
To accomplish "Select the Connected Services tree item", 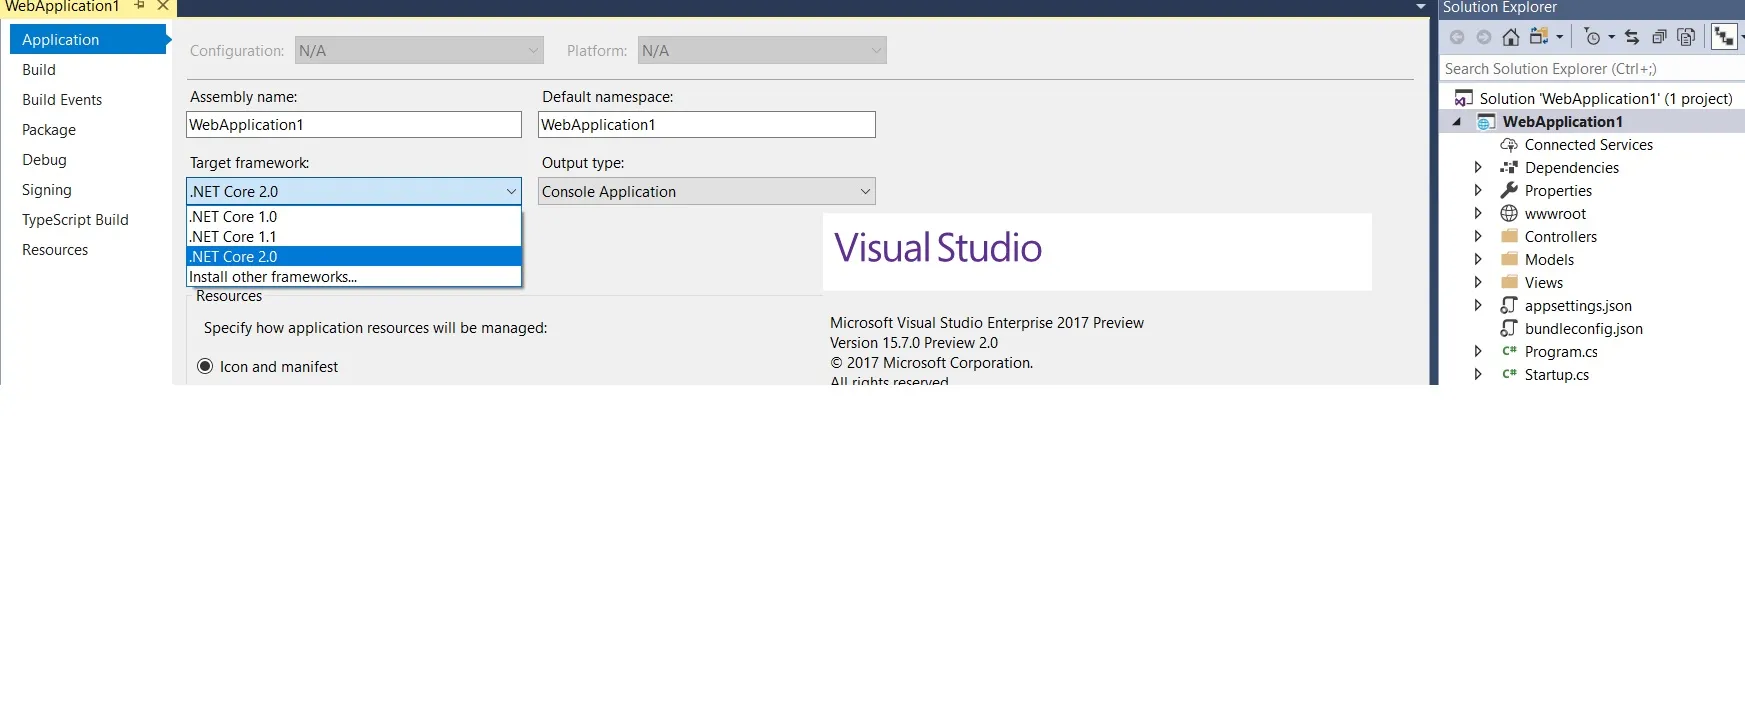I will click(1588, 145).
